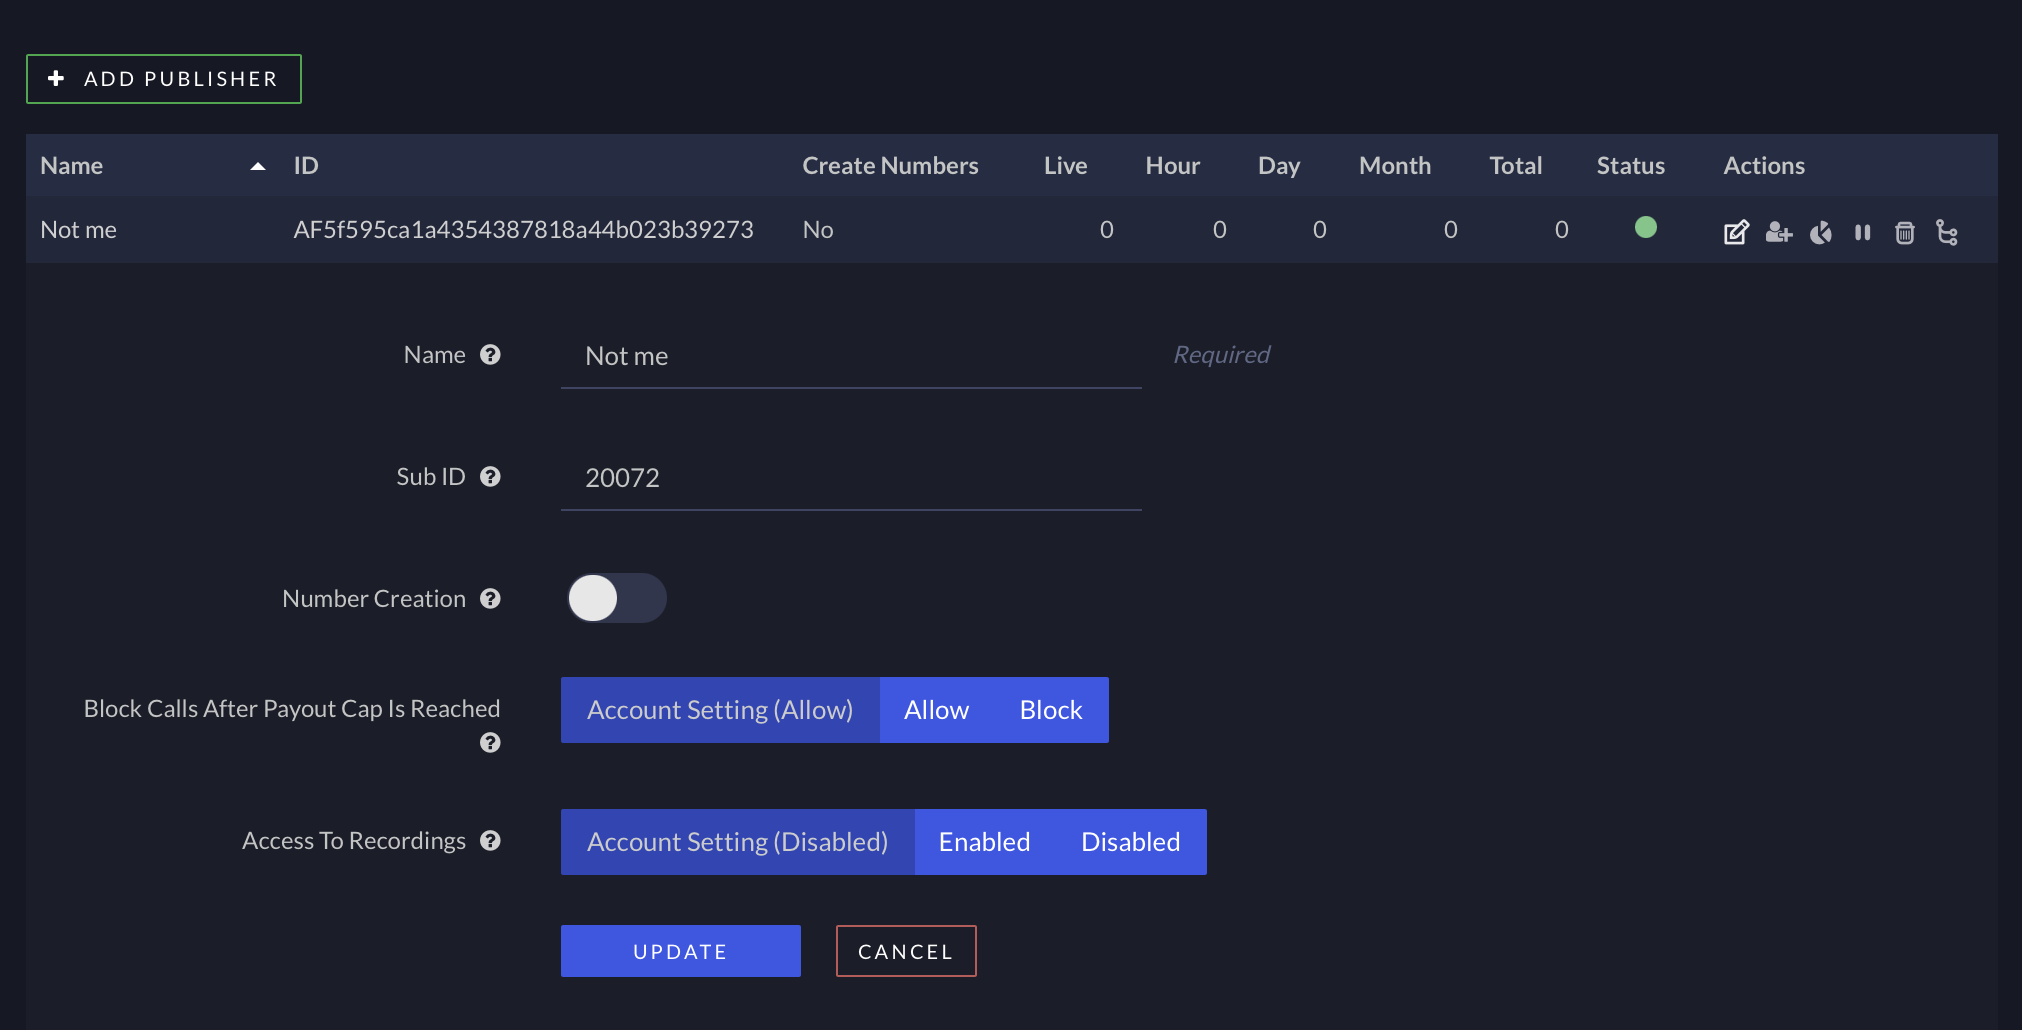Click the Sub ID label
Screen dimensions: 2022x1030
click(431, 476)
